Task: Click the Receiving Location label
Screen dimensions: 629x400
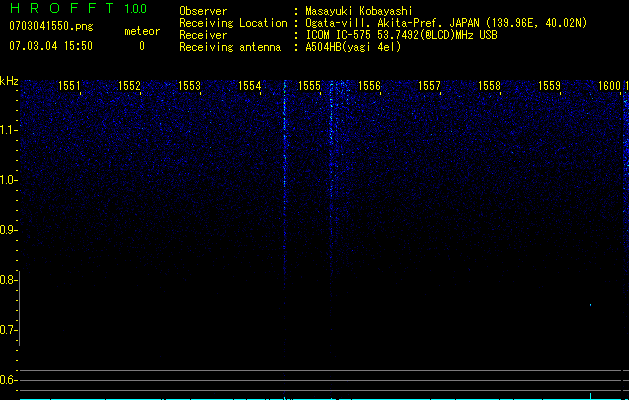Action: pos(233,23)
